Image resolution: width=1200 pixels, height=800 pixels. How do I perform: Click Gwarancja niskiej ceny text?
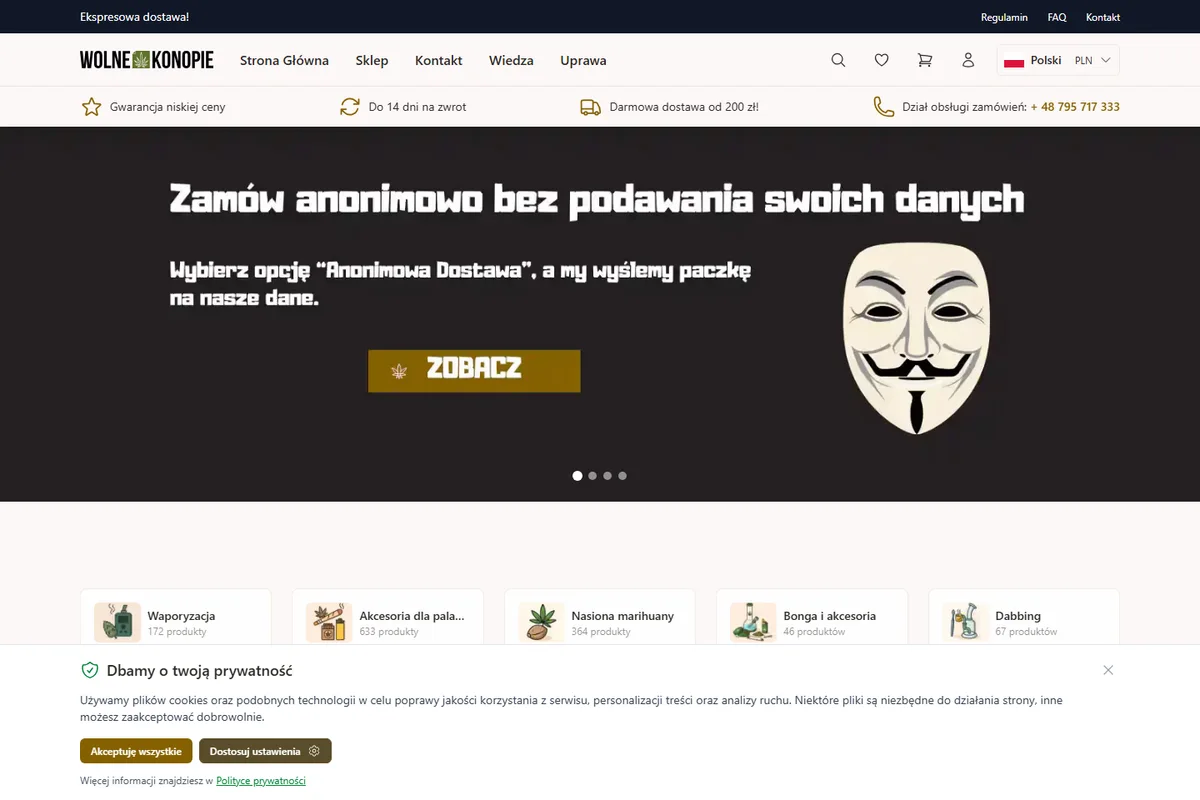pyautogui.click(x=168, y=107)
